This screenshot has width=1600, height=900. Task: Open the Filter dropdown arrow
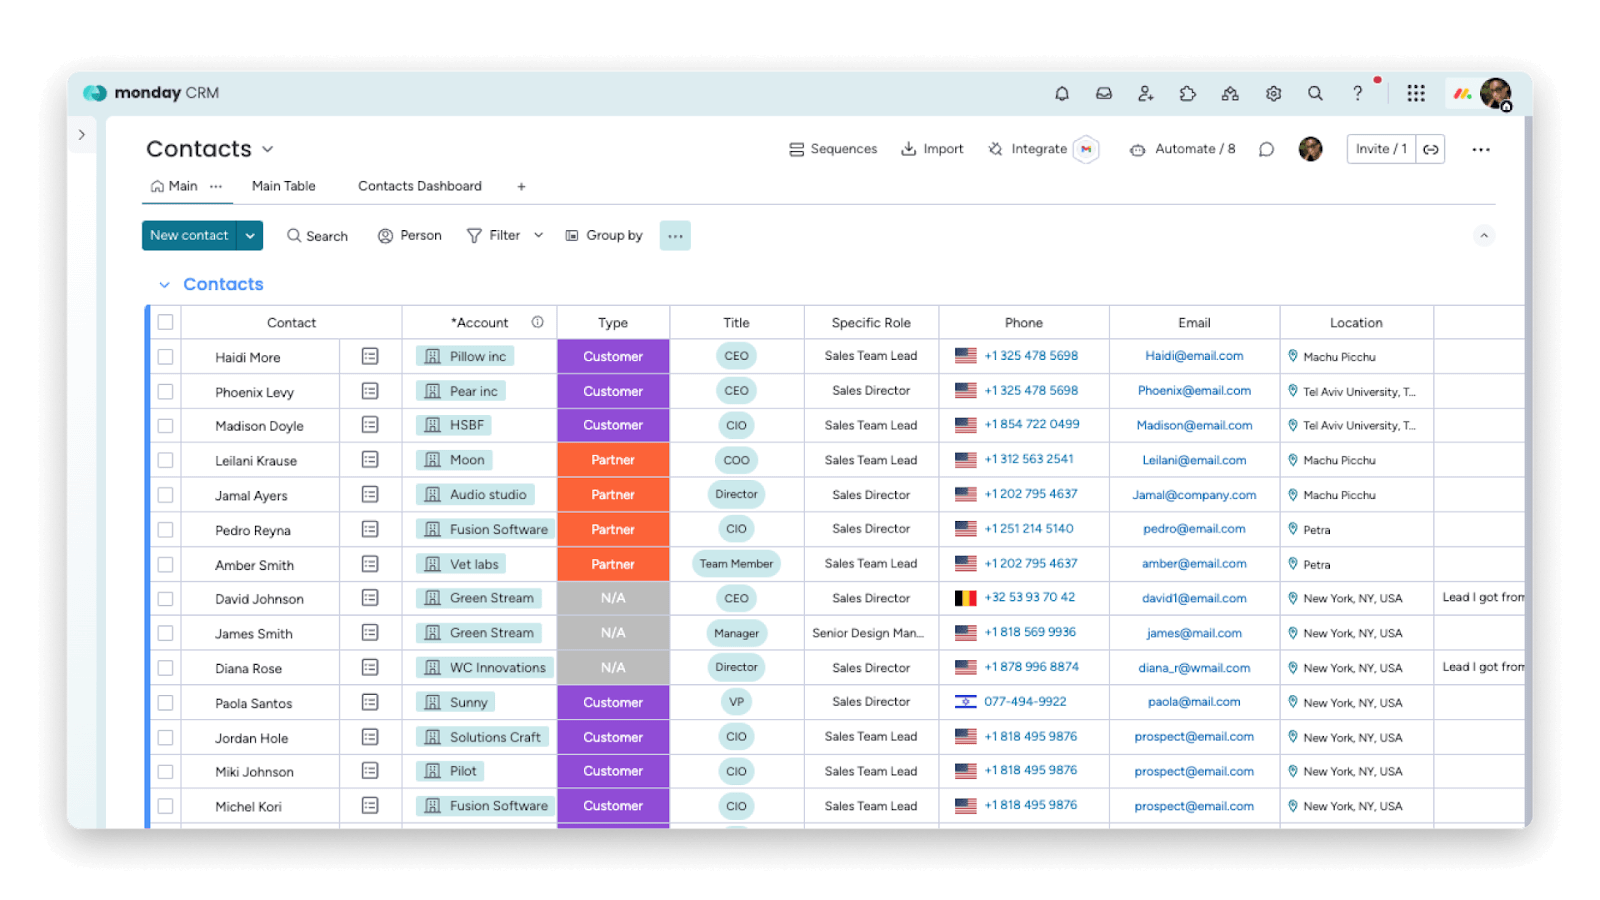[539, 236]
